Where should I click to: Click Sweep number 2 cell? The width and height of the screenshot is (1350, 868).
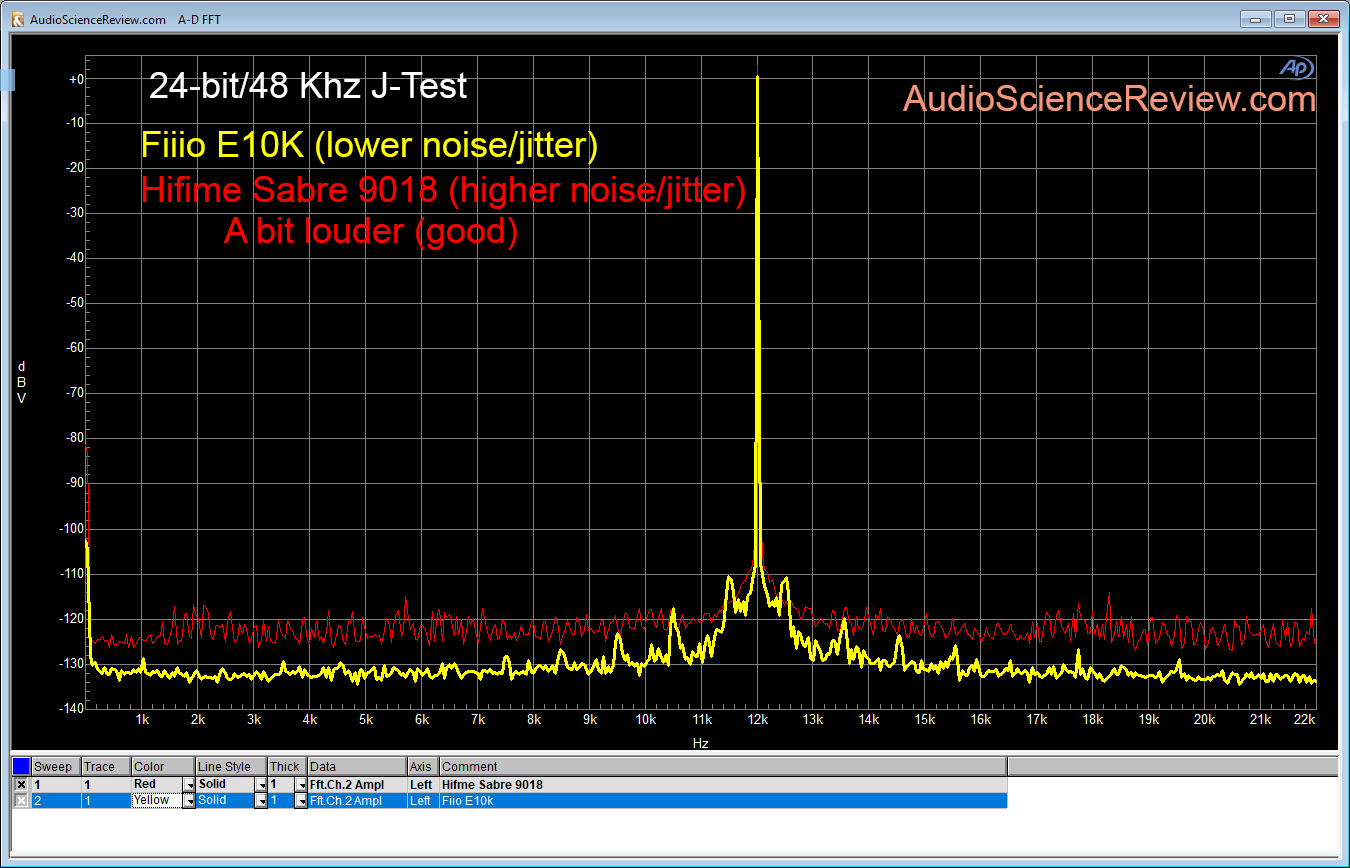point(56,801)
